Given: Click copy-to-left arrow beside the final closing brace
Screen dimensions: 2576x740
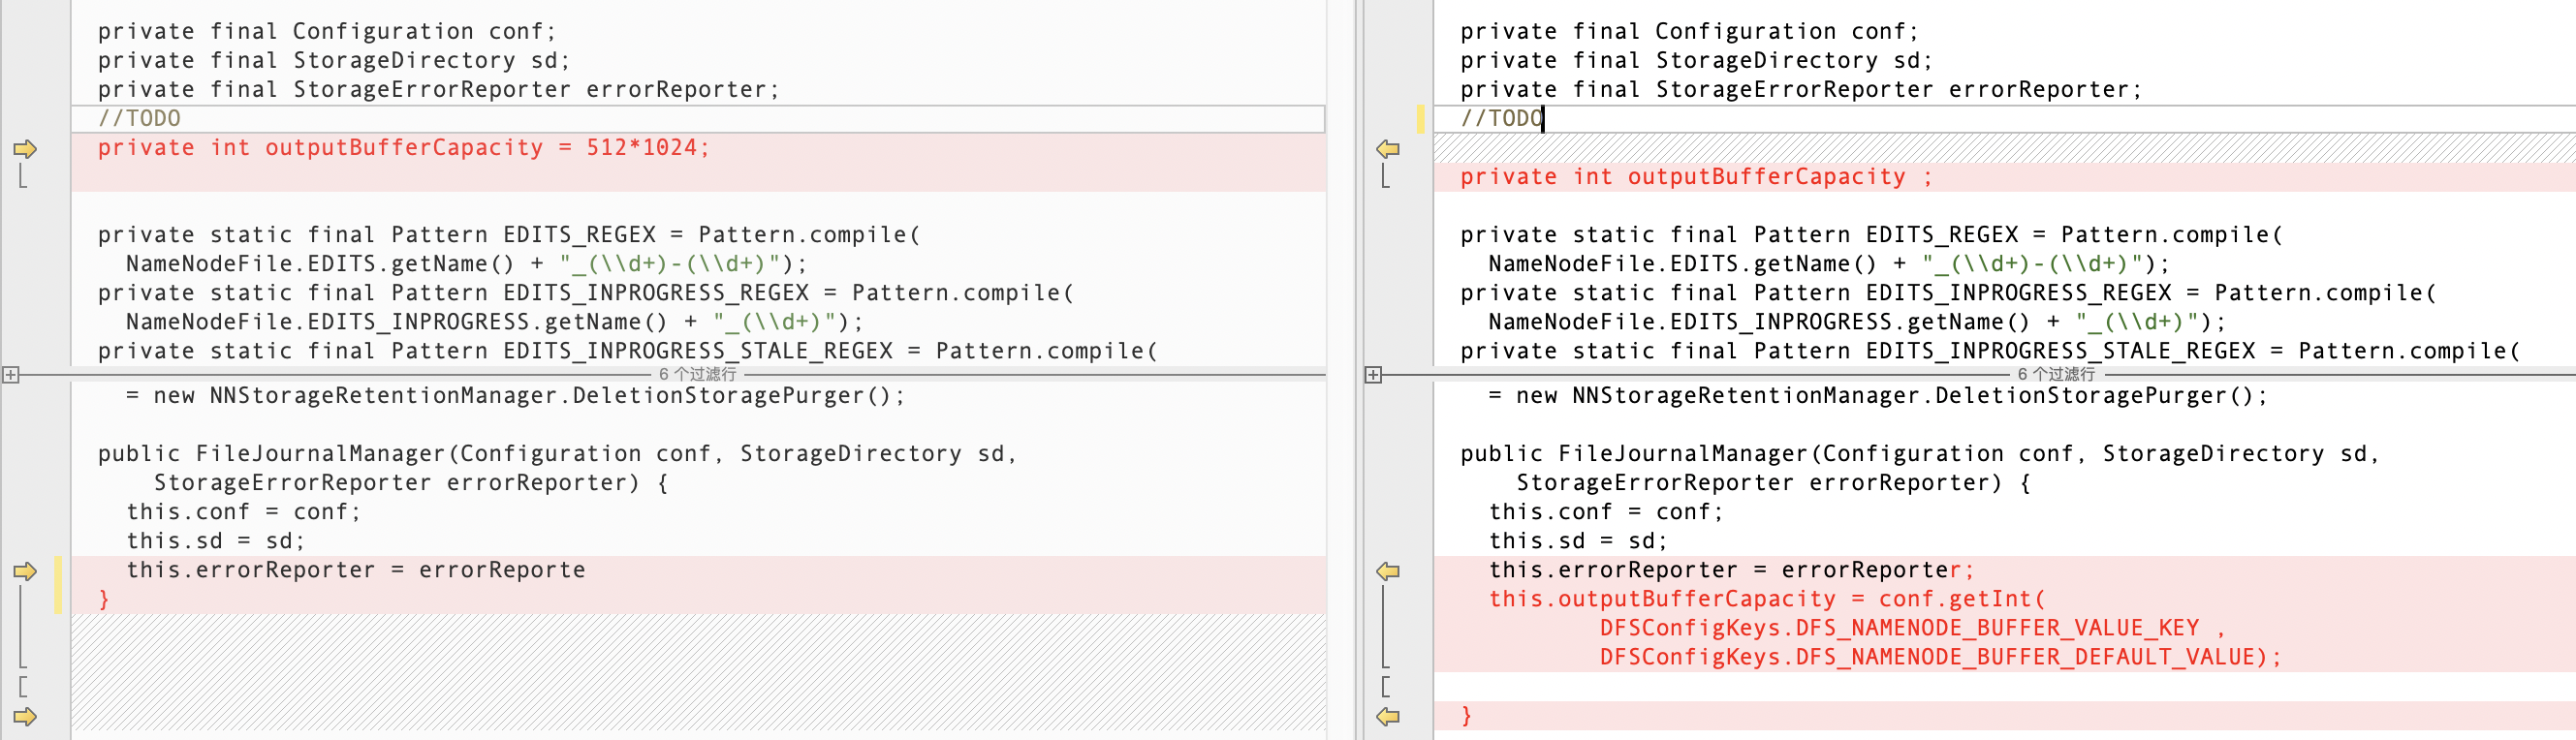Looking at the screenshot, I should 1388,716.
